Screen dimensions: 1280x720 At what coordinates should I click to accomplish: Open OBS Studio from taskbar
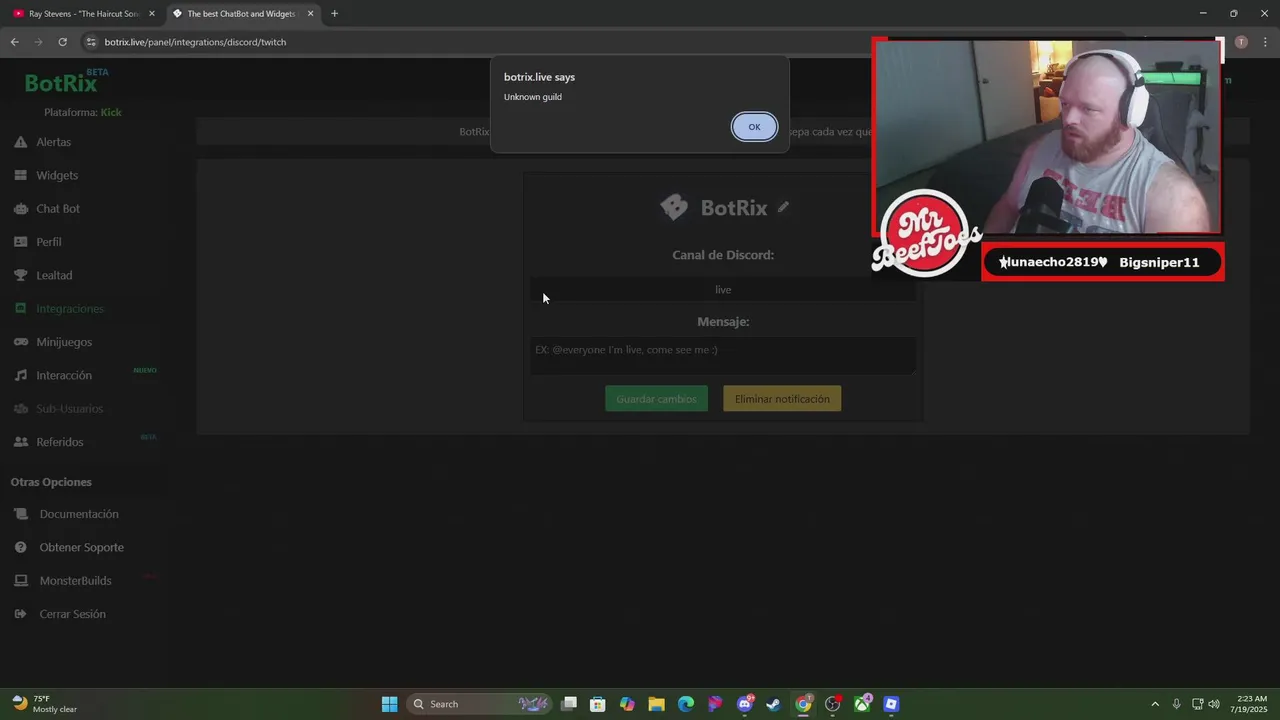coord(832,704)
